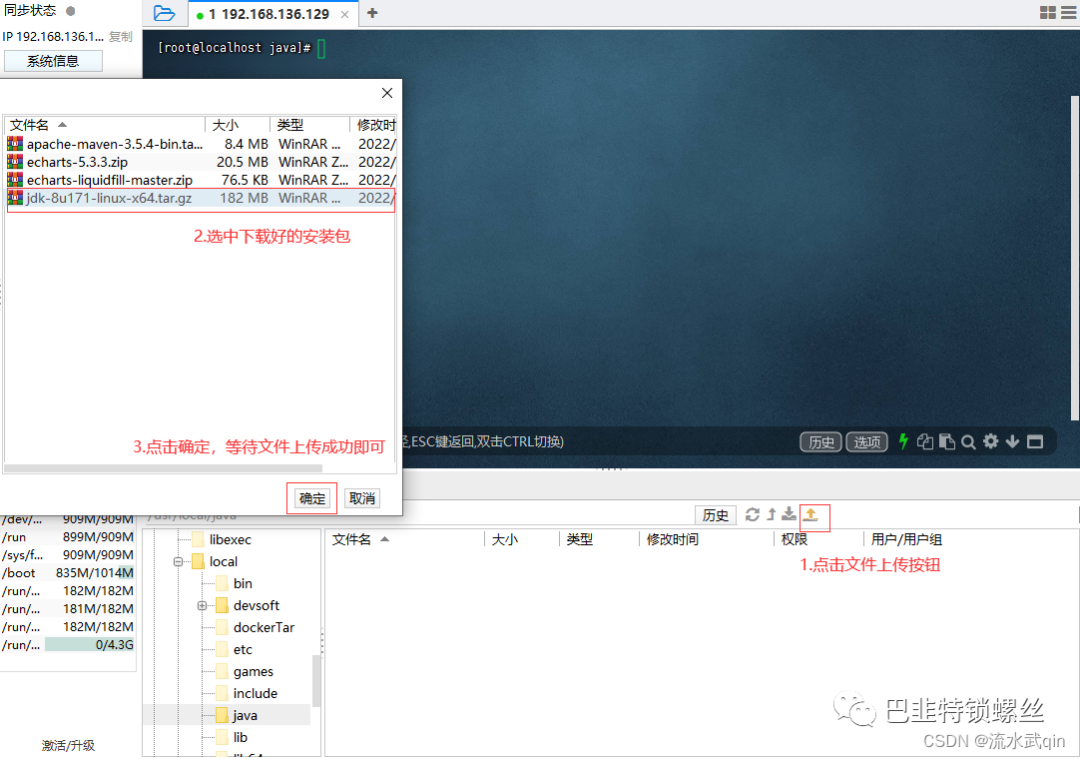Open terminal settings gear icon
This screenshot has height=759, width=1080.
click(990, 441)
